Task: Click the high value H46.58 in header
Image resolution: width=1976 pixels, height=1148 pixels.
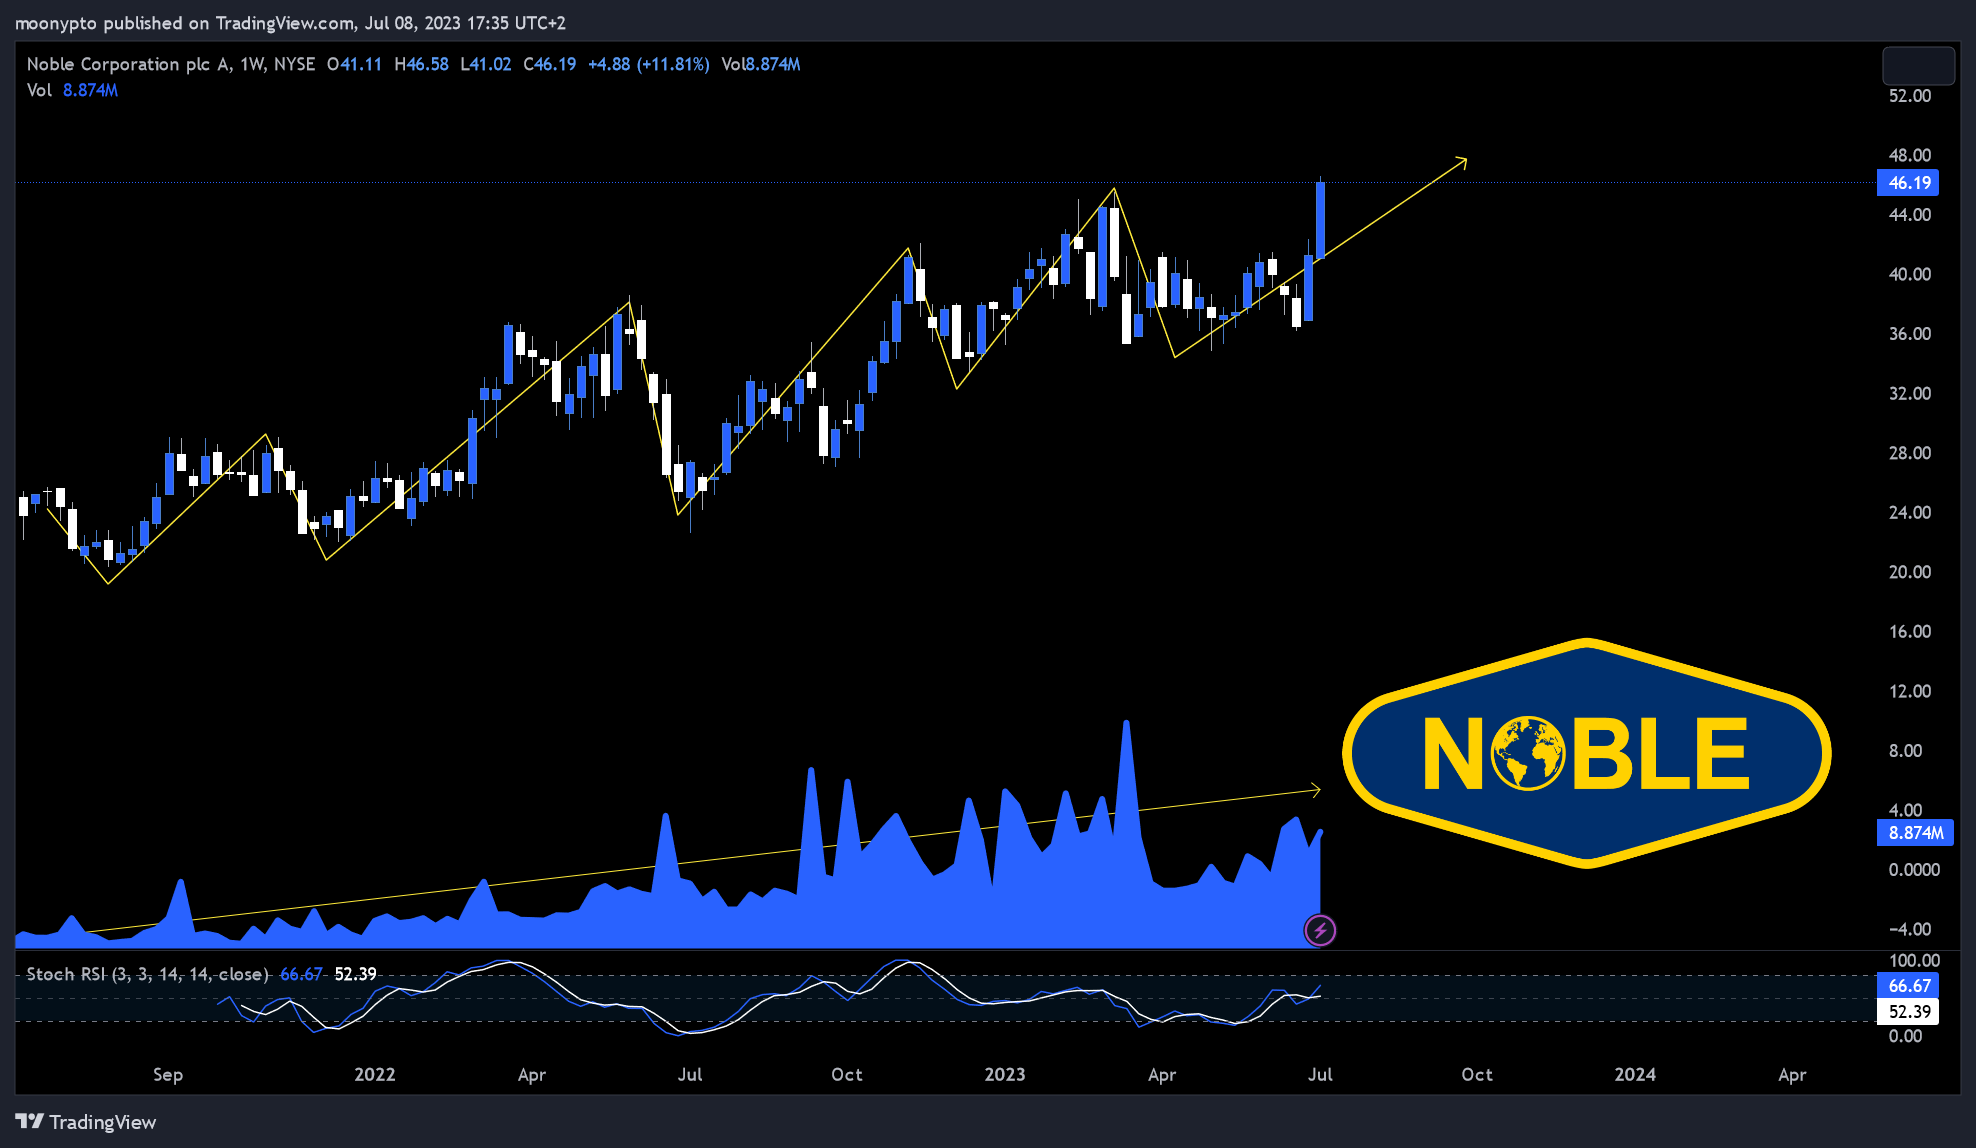Action: click(x=421, y=64)
